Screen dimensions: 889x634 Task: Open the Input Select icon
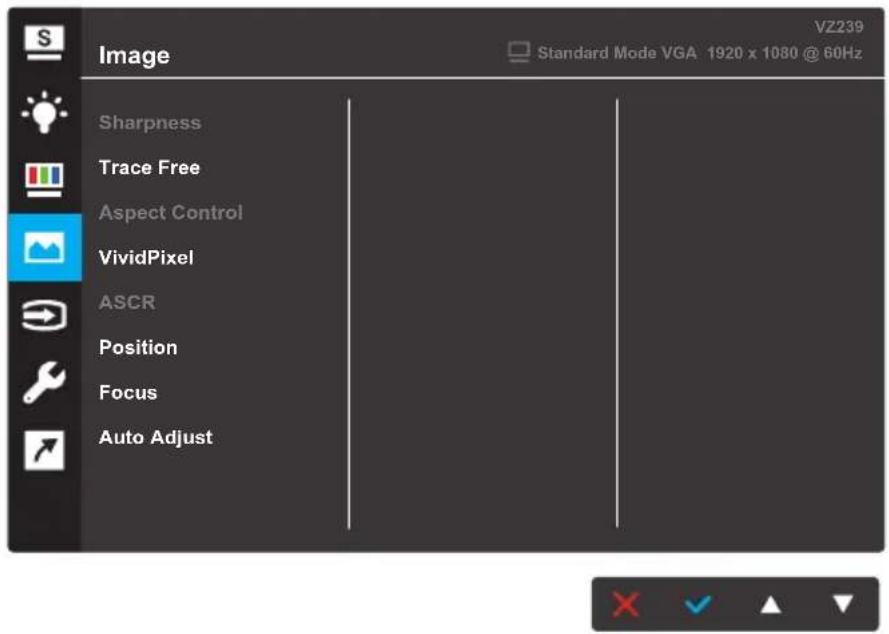click(44, 315)
